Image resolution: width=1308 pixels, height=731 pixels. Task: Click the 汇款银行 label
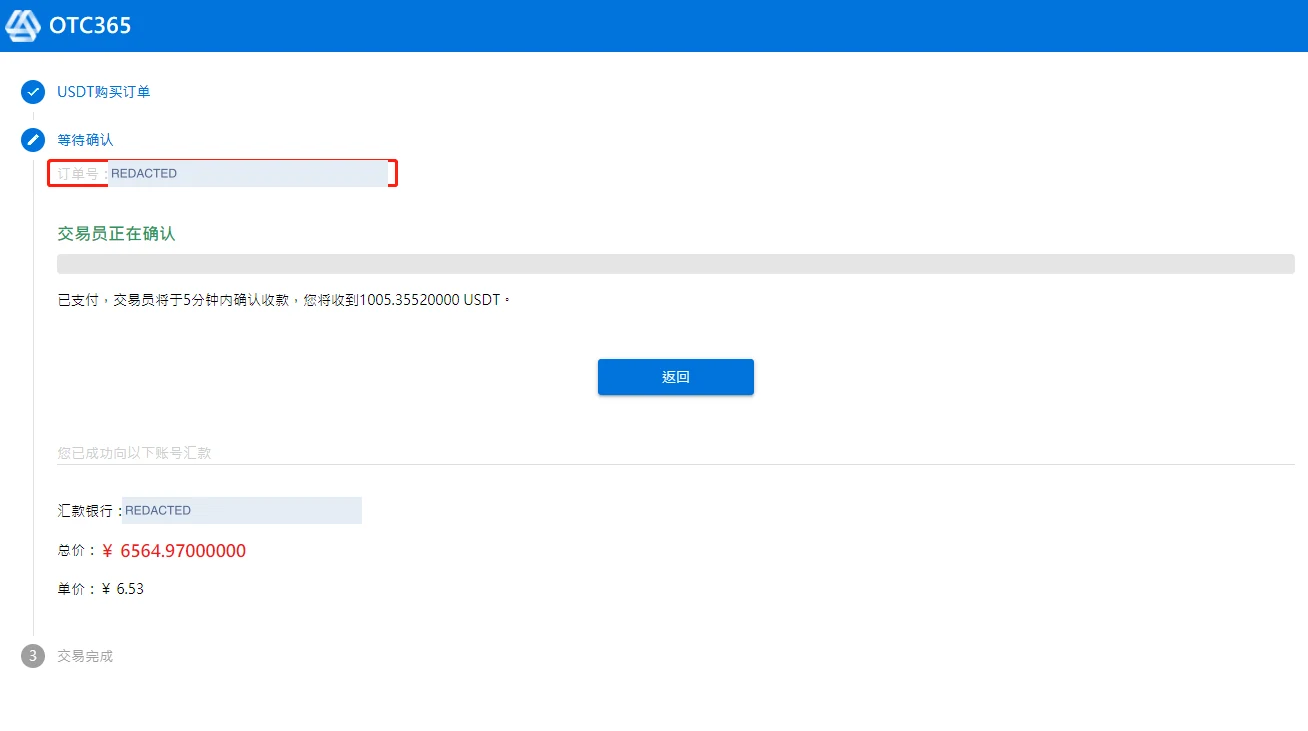[89, 510]
